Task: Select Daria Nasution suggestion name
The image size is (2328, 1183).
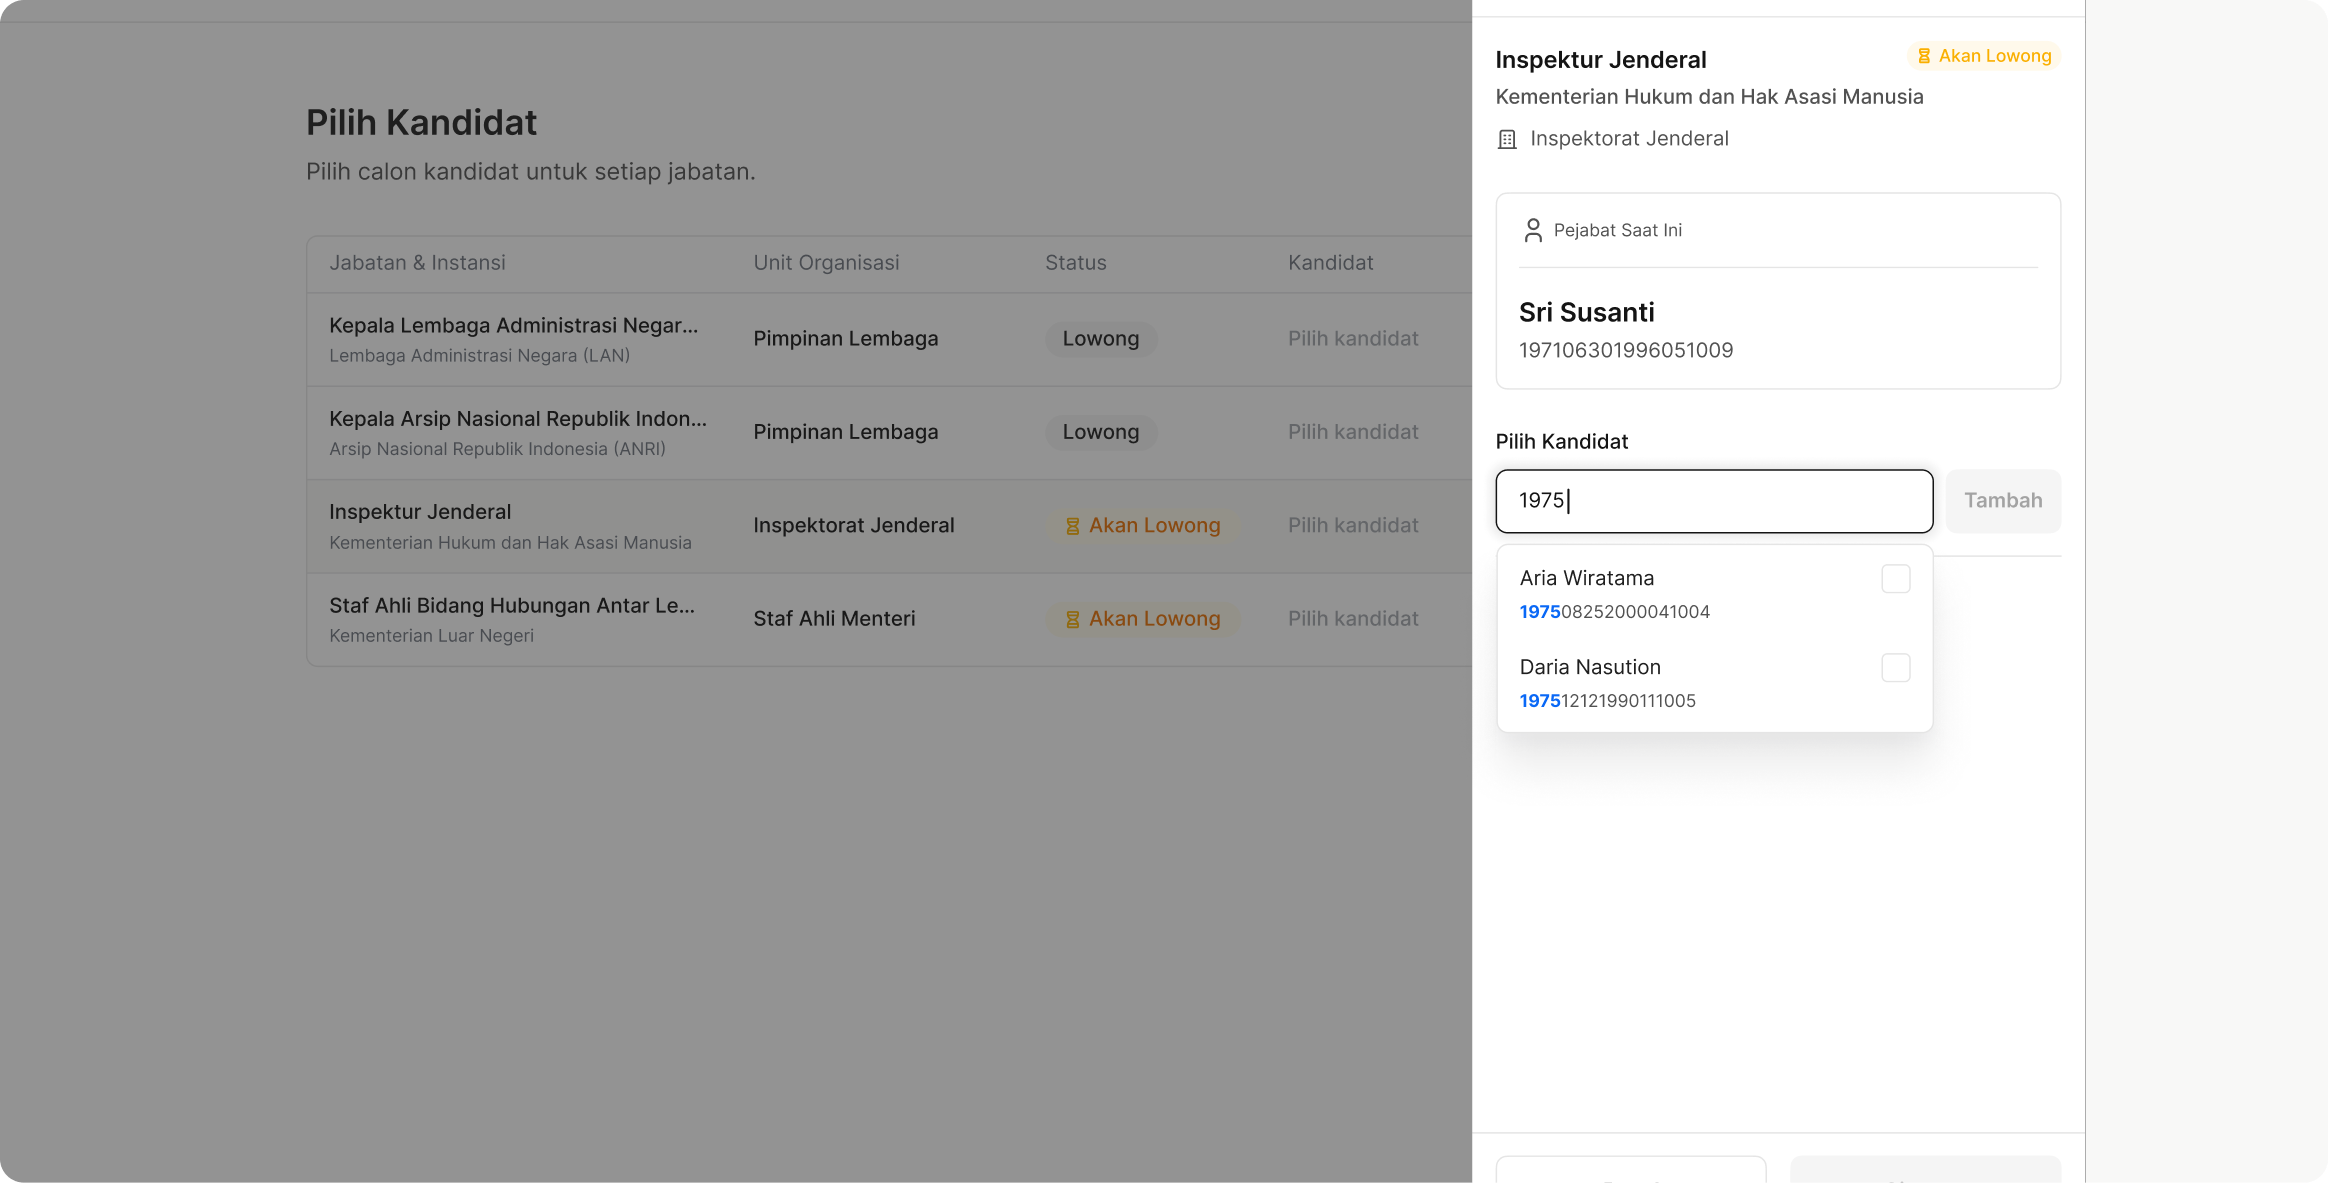Action: 1589,667
